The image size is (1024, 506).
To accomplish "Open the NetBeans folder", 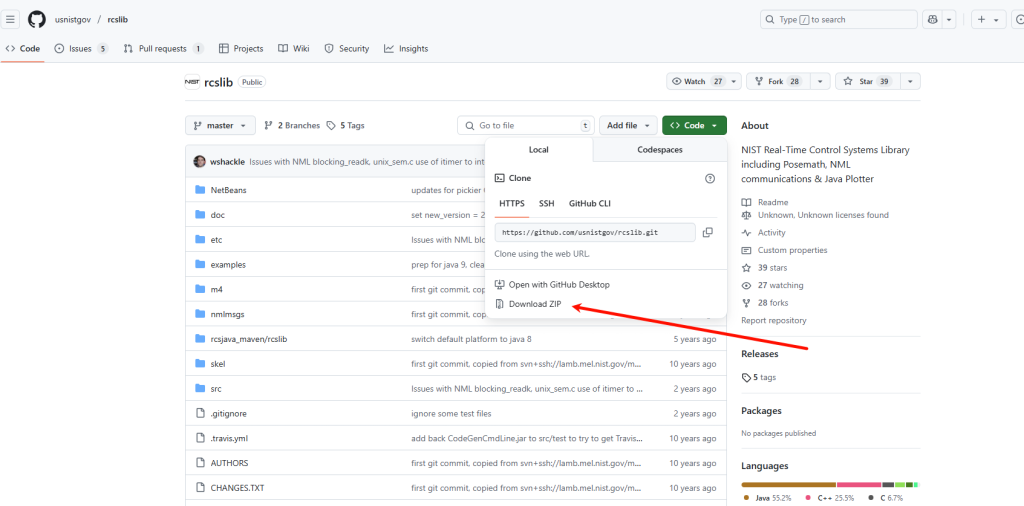I will [228, 190].
